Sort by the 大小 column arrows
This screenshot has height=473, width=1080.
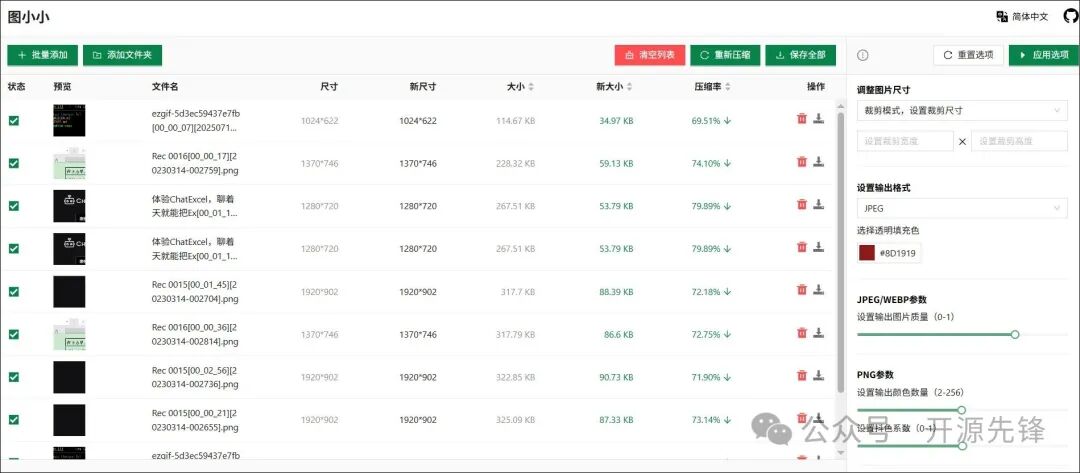pos(530,87)
